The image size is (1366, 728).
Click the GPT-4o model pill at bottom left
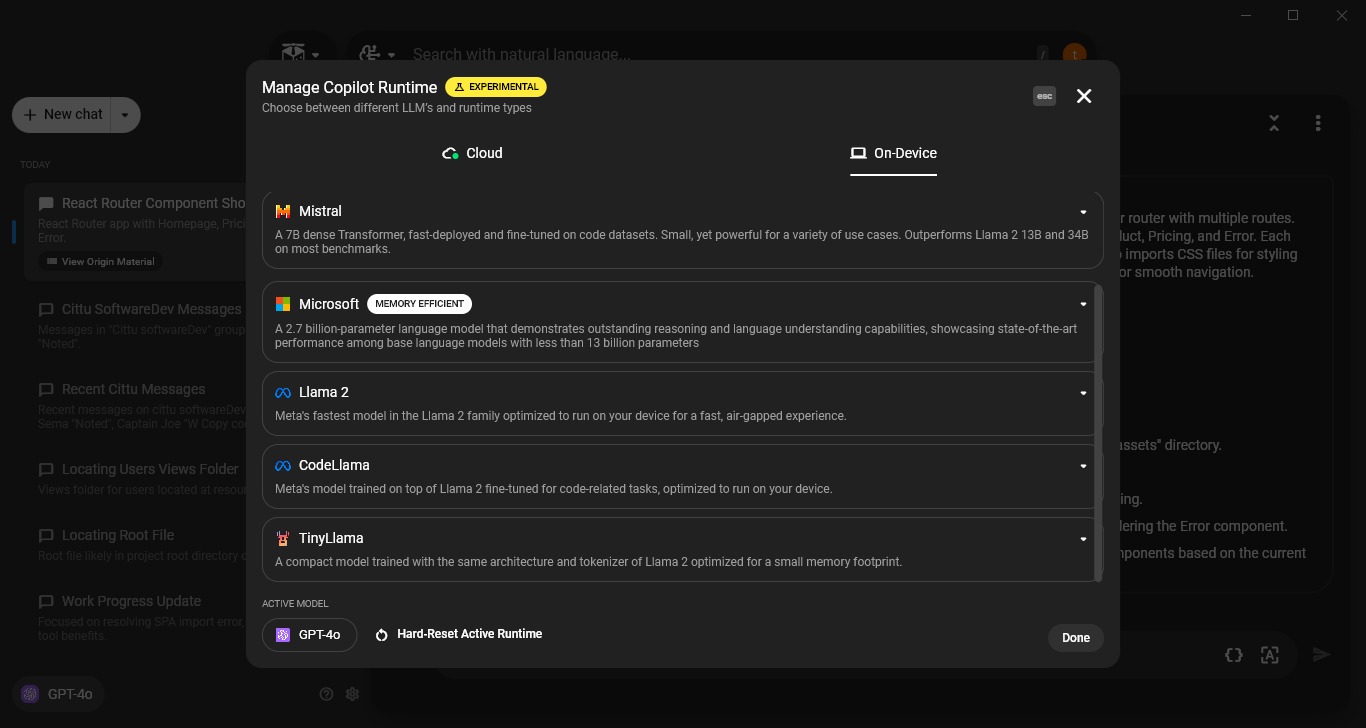pyautogui.click(x=57, y=693)
